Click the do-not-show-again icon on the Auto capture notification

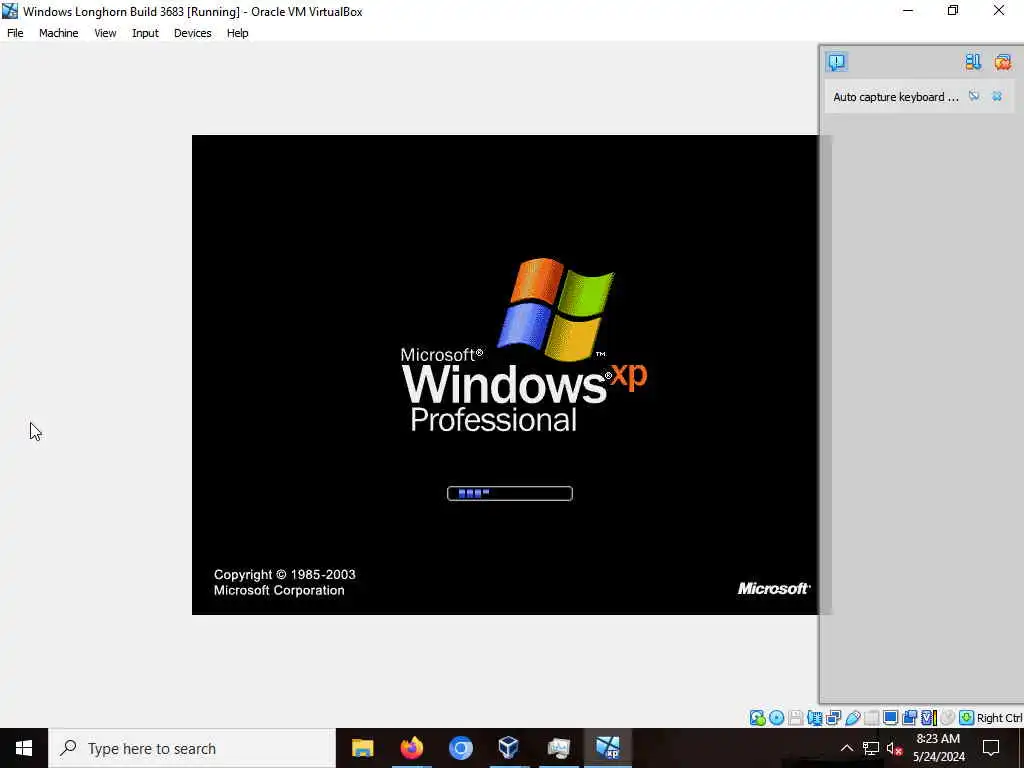tap(974, 96)
